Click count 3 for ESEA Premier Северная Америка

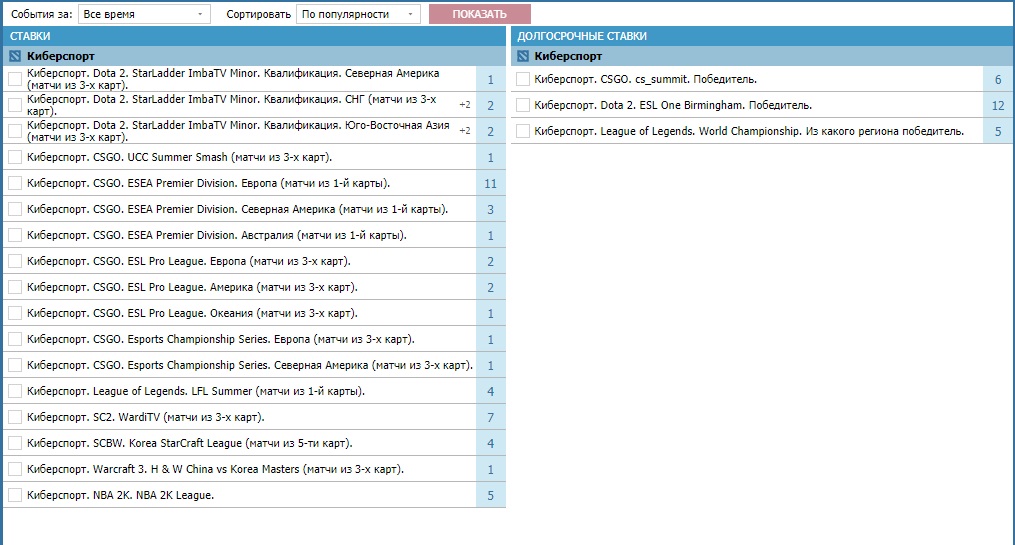pyautogui.click(x=491, y=209)
